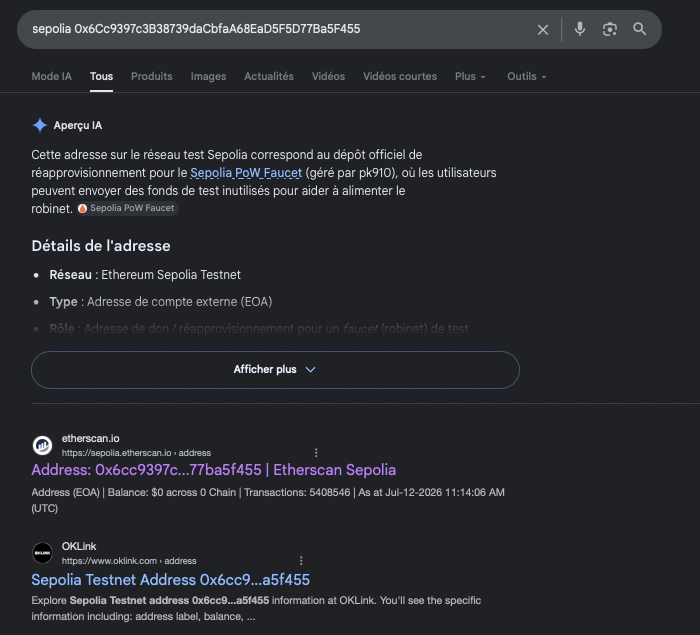
Task: Click the Aperçu IA heading text
Action: tap(78, 125)
